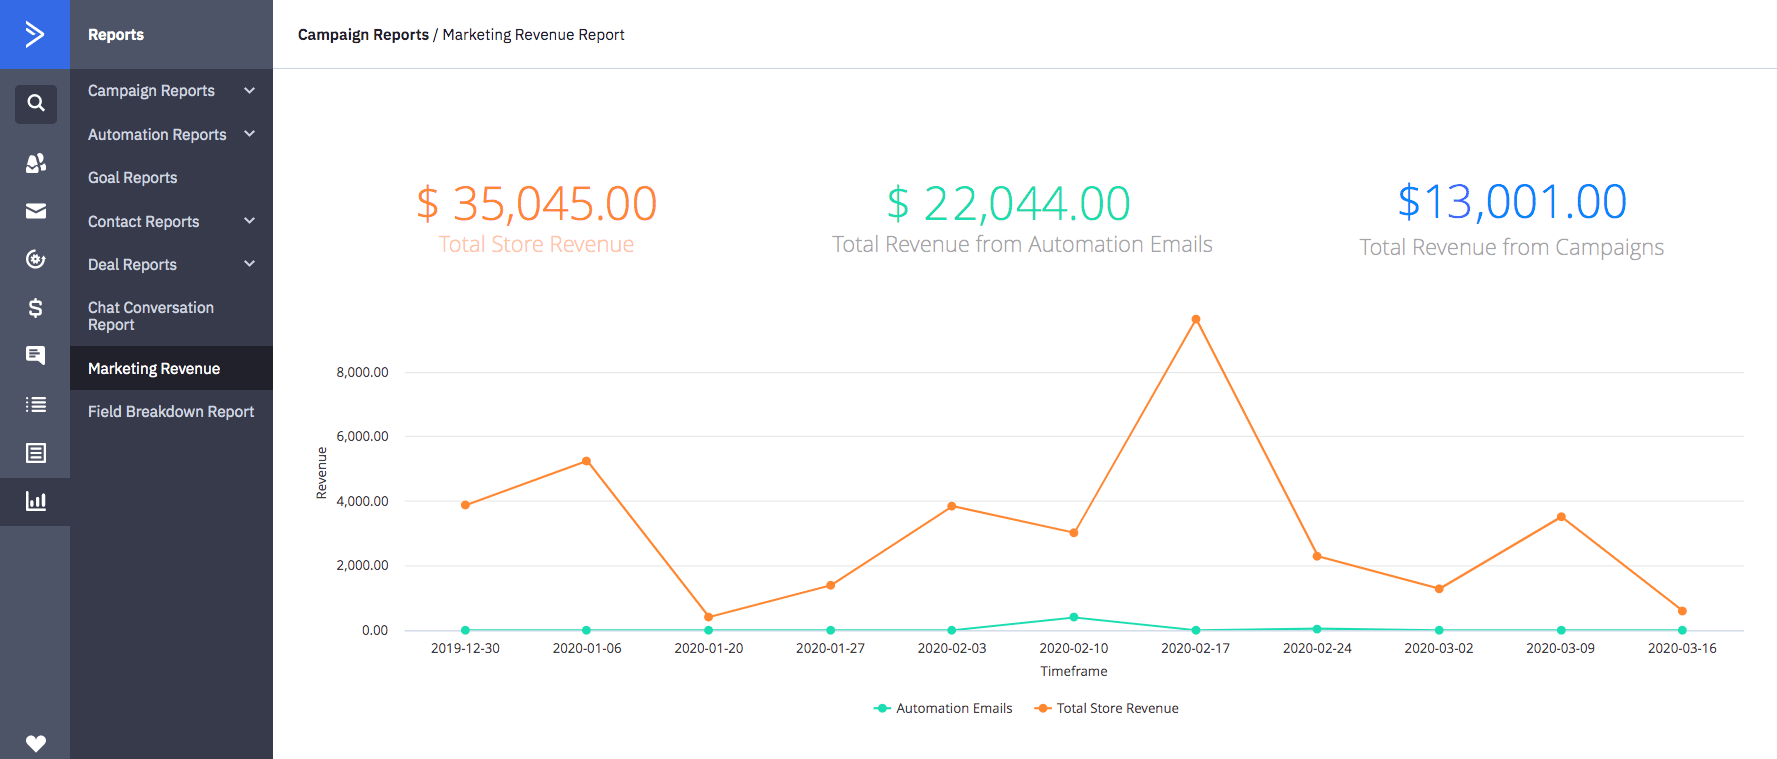Viewport: 1777px width, 759px height.
Task: Open the search icon in sidebar
Action: [x=35, y=103]
